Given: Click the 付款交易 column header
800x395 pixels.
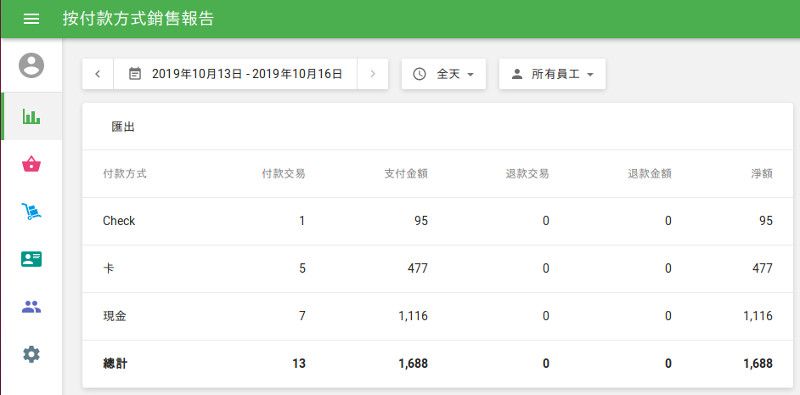Looking at the screenshot, I should pyautogui.click(x=283, y=174).
